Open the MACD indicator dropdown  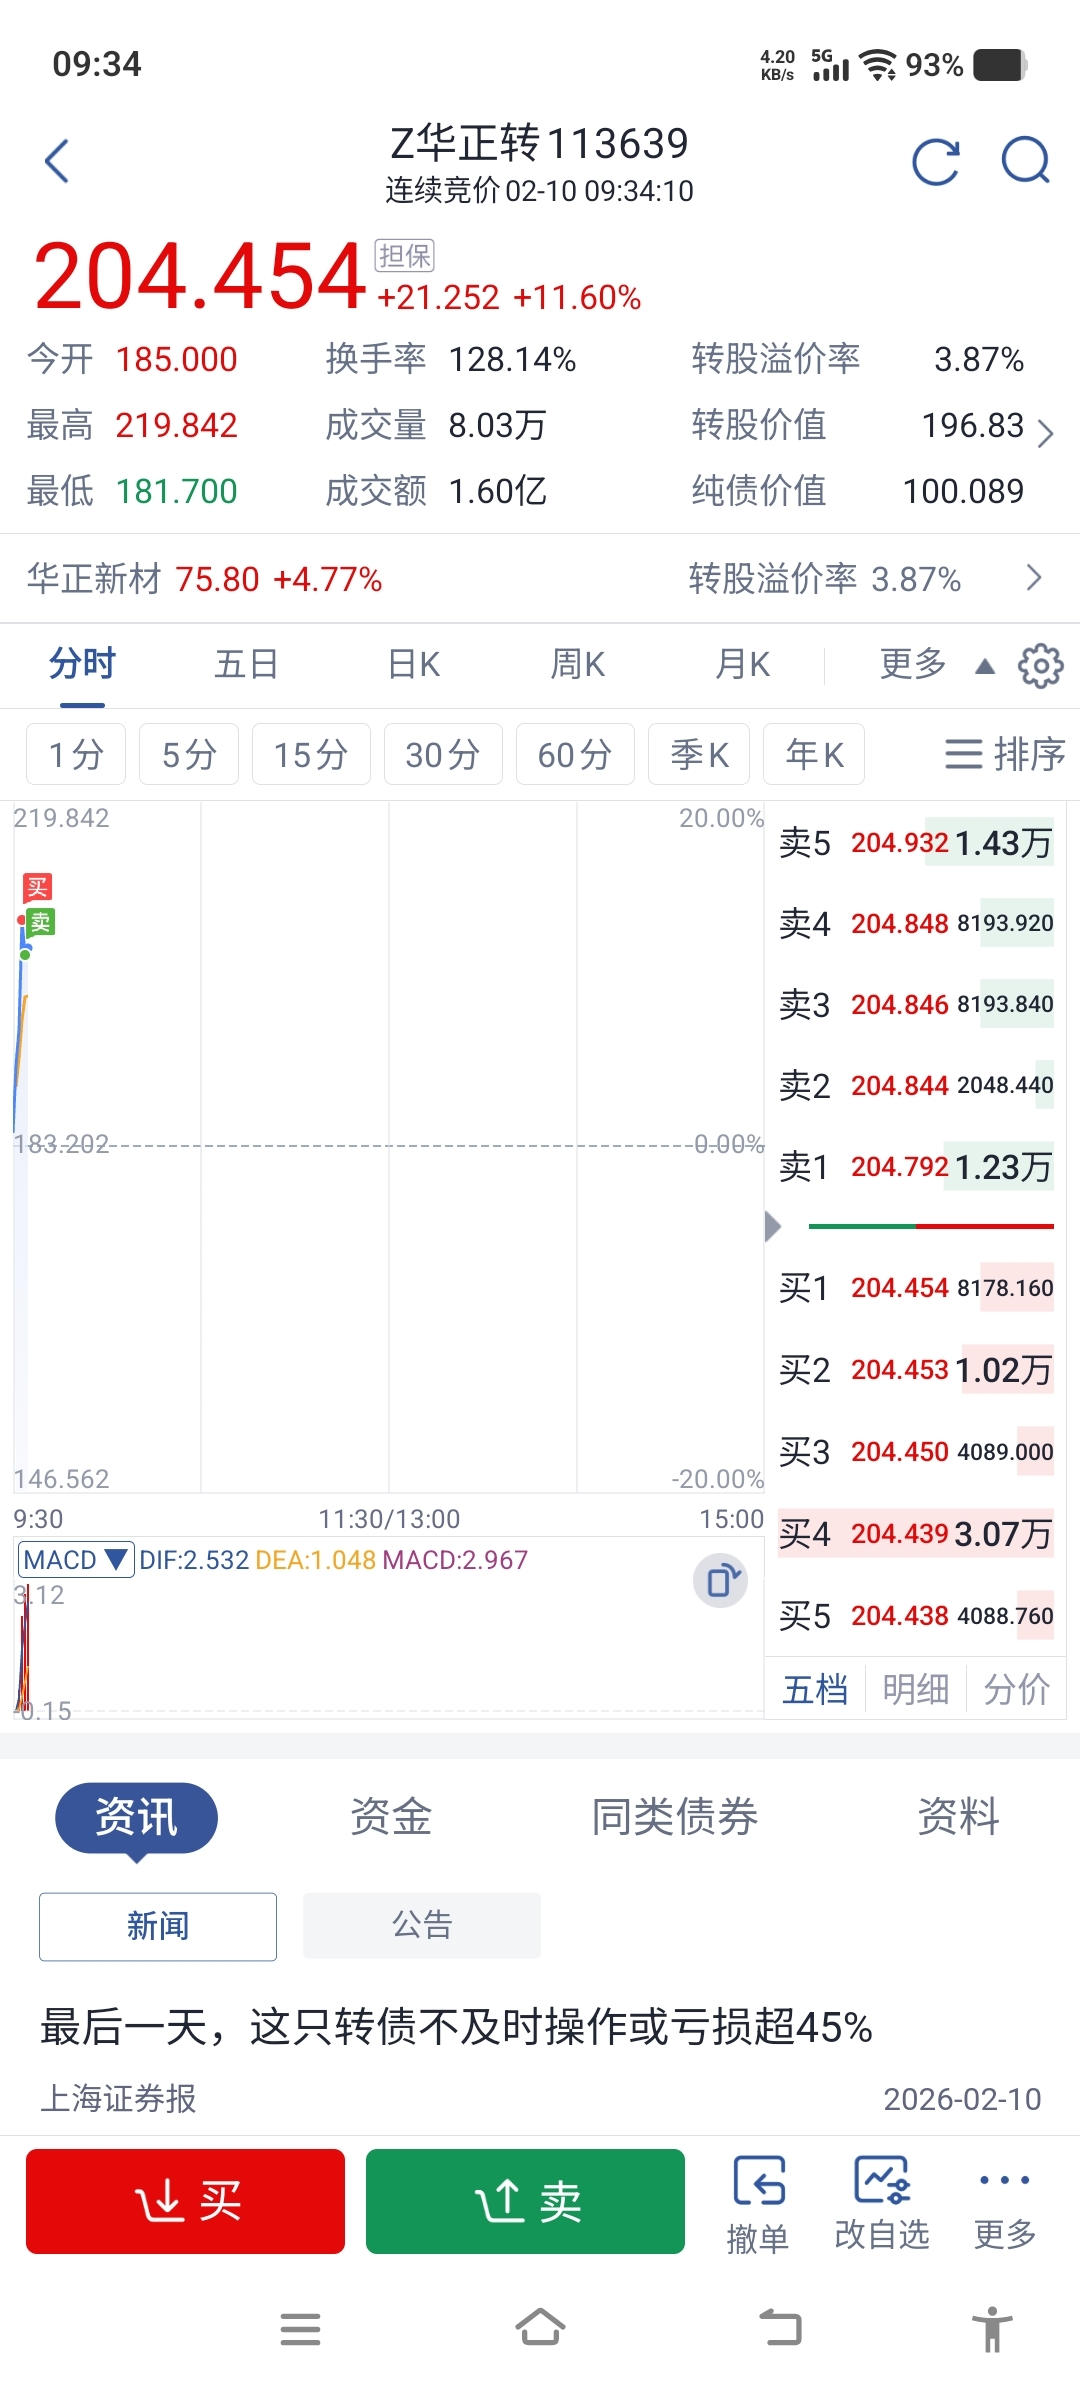tap(76, 1559)
